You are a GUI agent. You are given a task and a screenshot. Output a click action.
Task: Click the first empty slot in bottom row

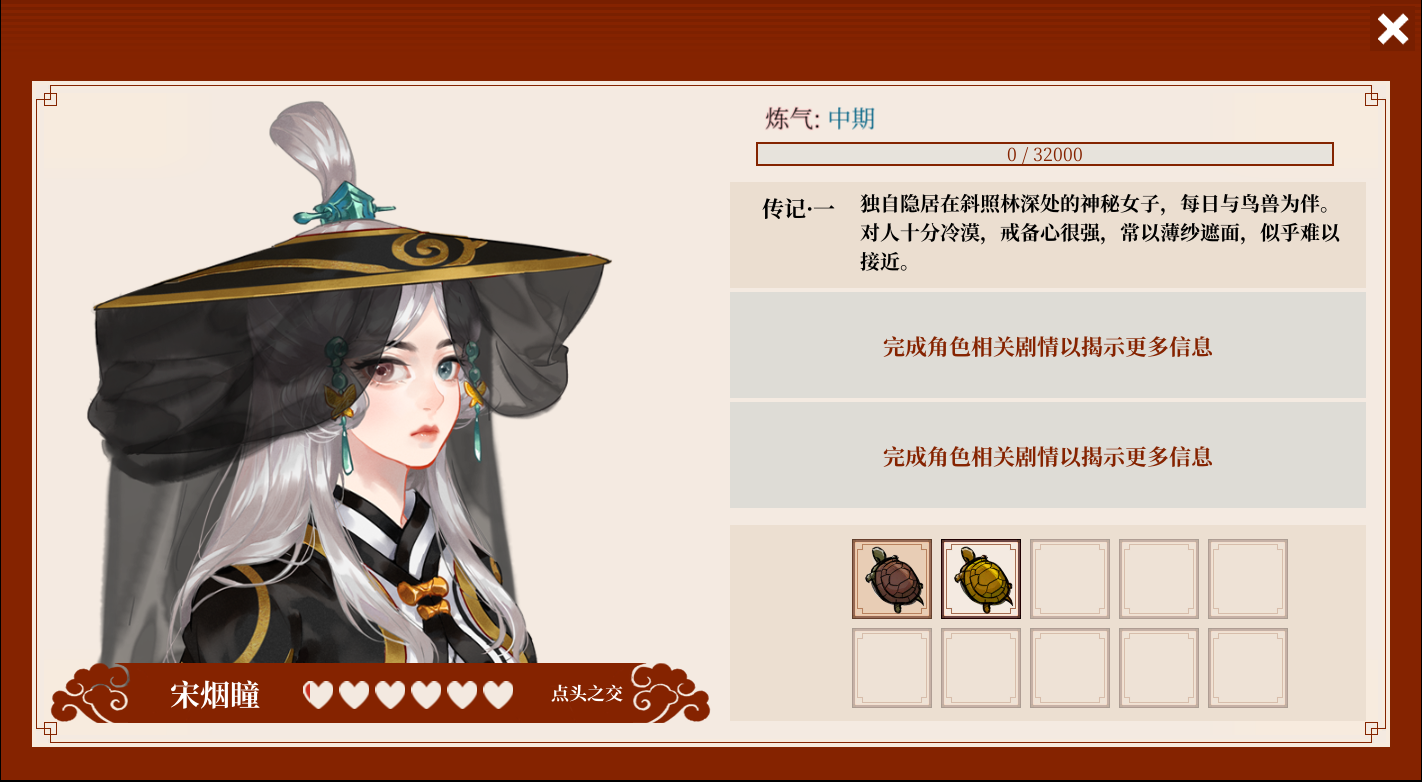(x=892, y=668)
